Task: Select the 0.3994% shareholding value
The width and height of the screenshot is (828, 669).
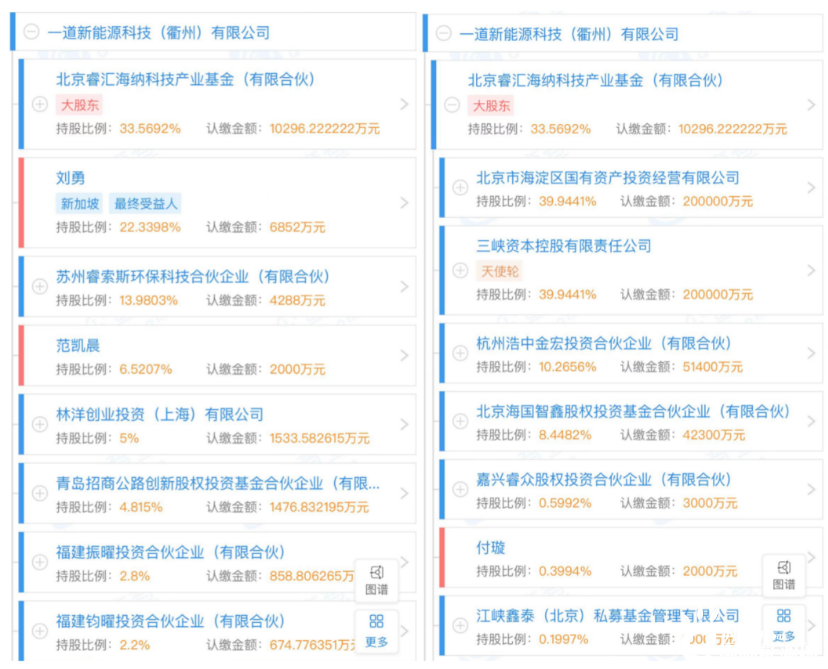Action: pyautogui.click(x=565, y=571)
